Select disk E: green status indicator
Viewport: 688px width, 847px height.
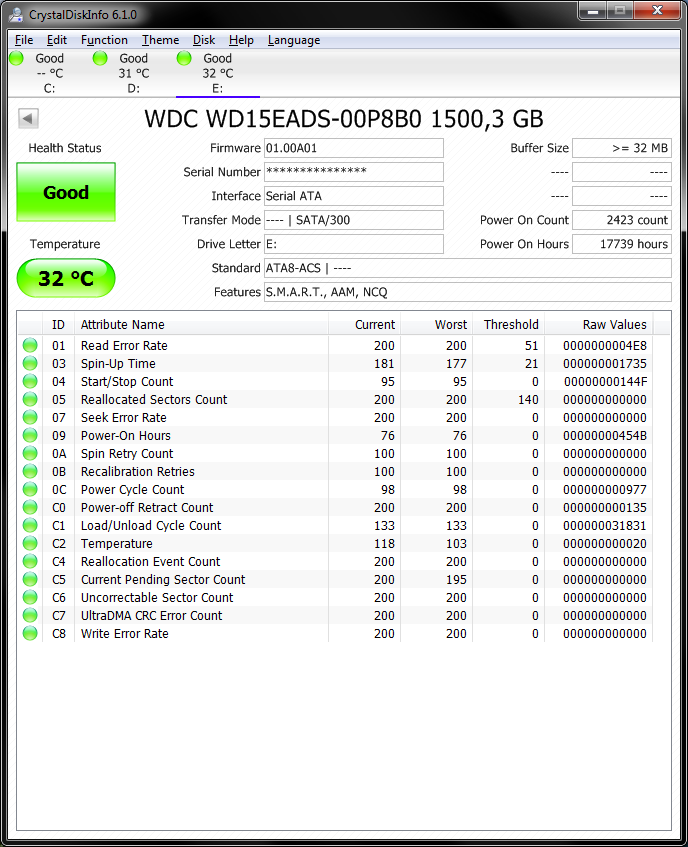point(184,58)
